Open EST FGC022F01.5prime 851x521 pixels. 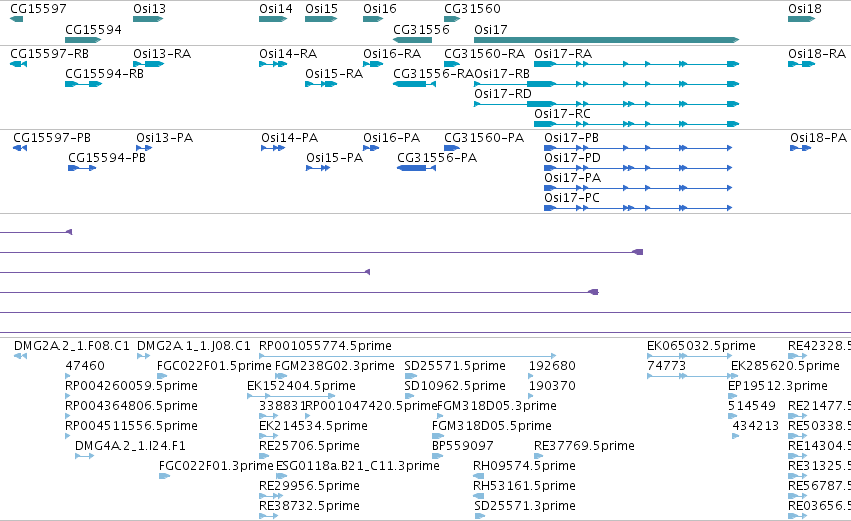tap(214, 366)
